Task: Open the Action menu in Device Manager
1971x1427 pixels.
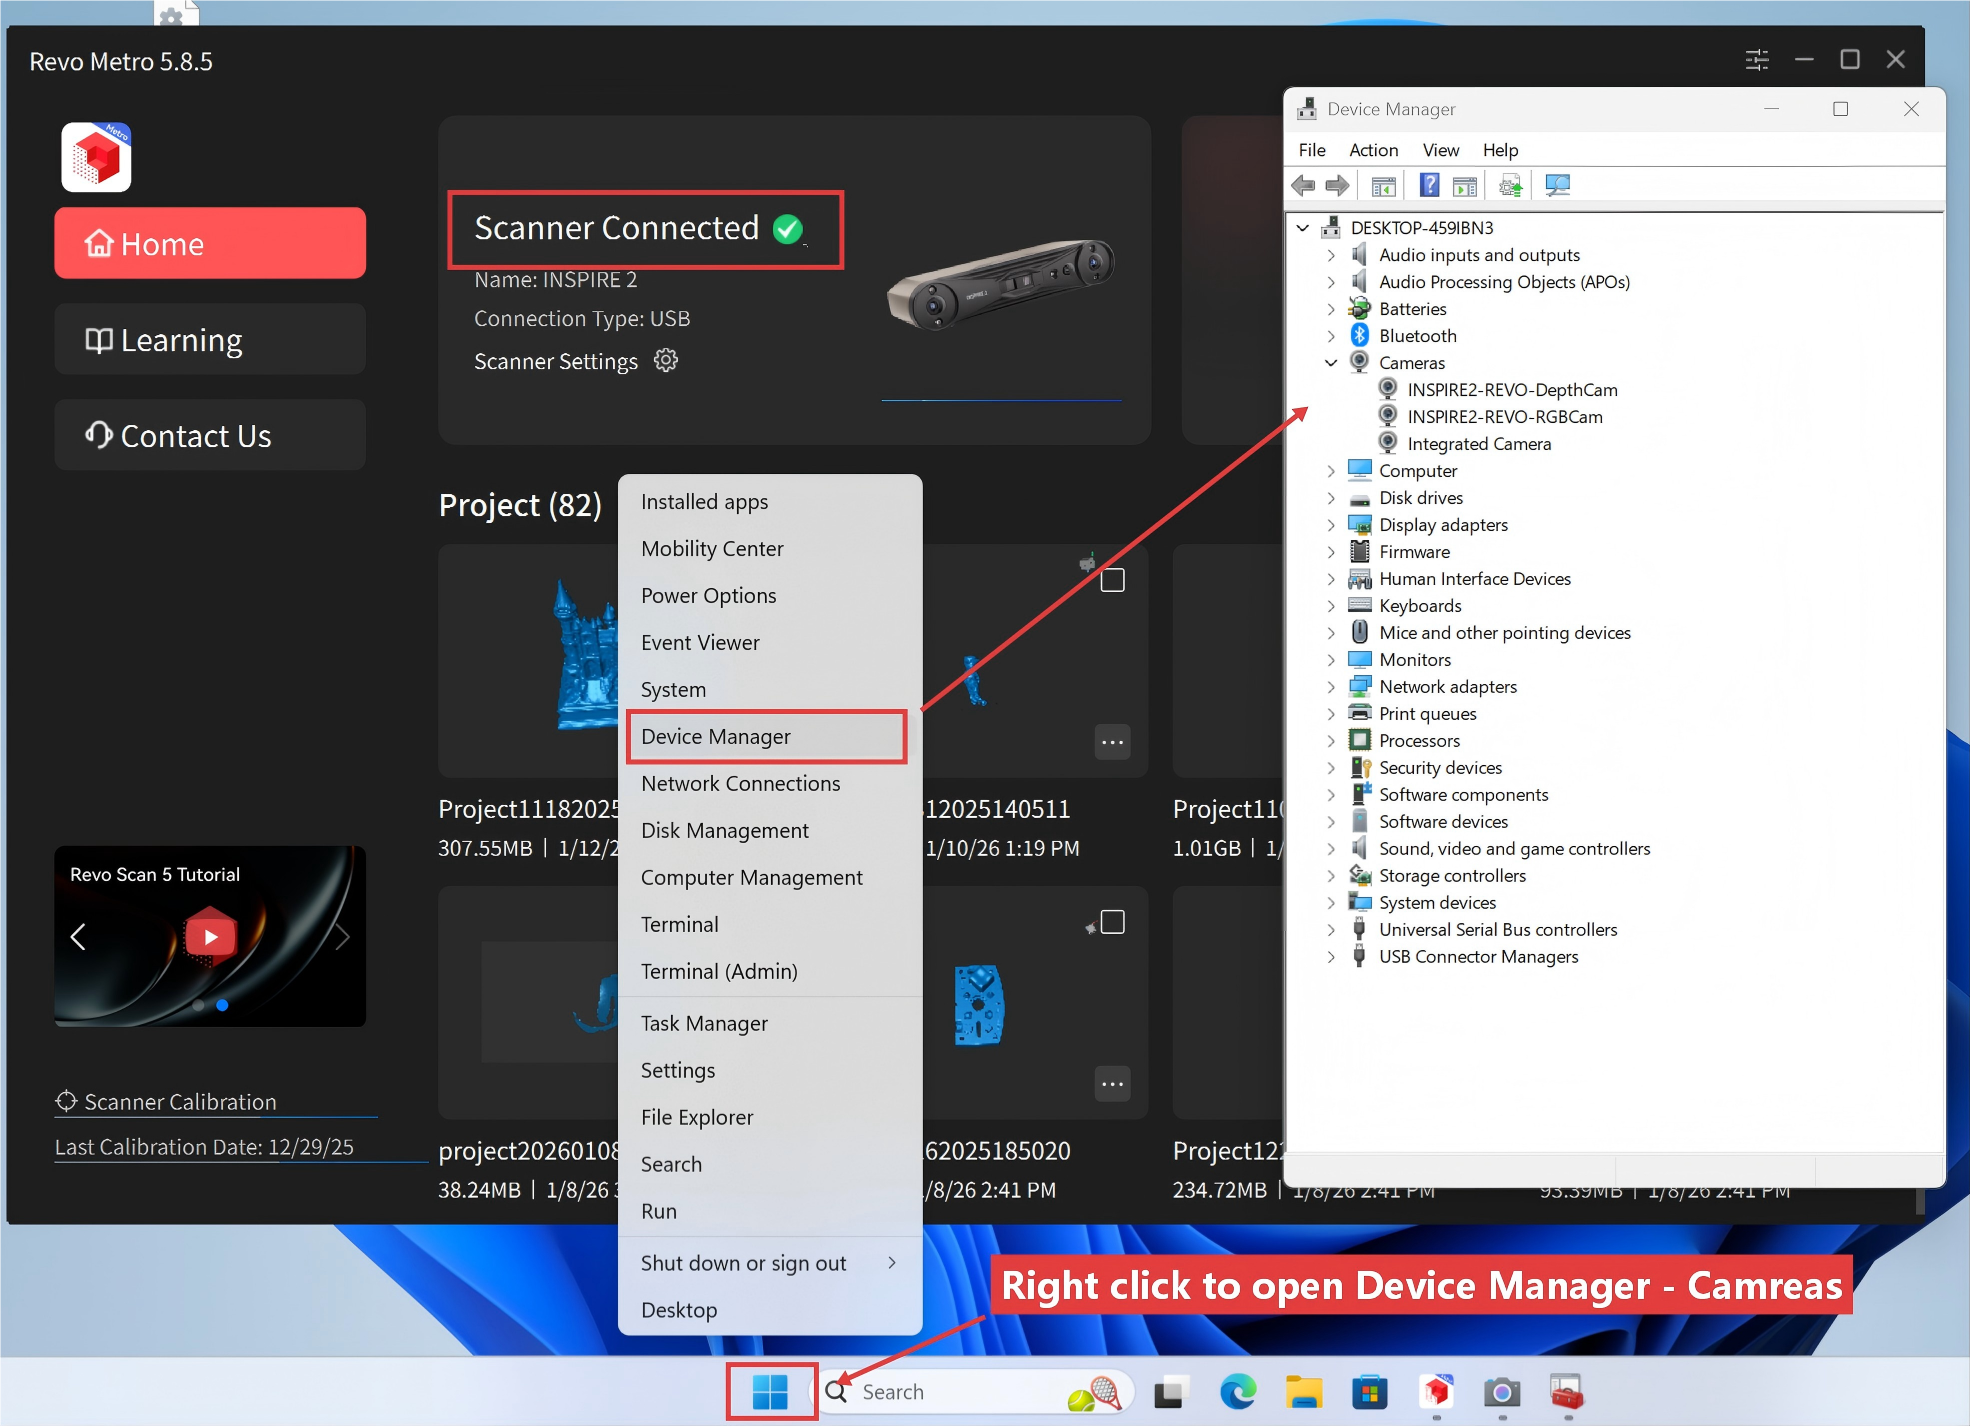Action: 1373,150
